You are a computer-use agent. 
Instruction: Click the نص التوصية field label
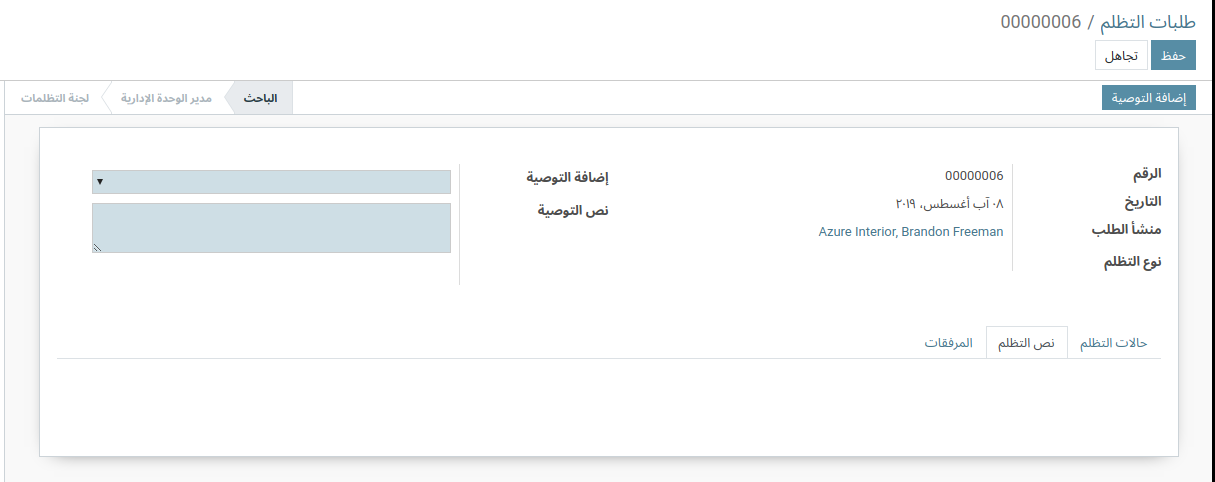(573, 211)
